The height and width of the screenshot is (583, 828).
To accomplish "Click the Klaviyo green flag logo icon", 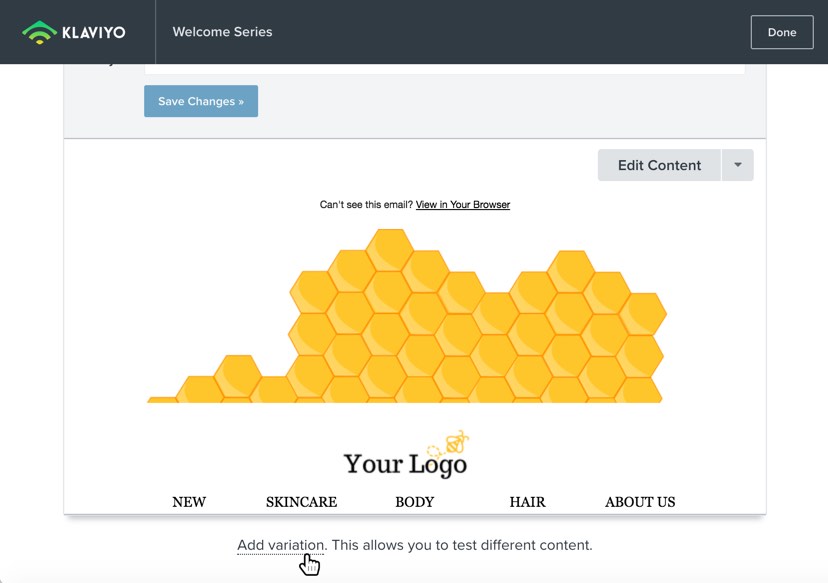I will 39,32.
